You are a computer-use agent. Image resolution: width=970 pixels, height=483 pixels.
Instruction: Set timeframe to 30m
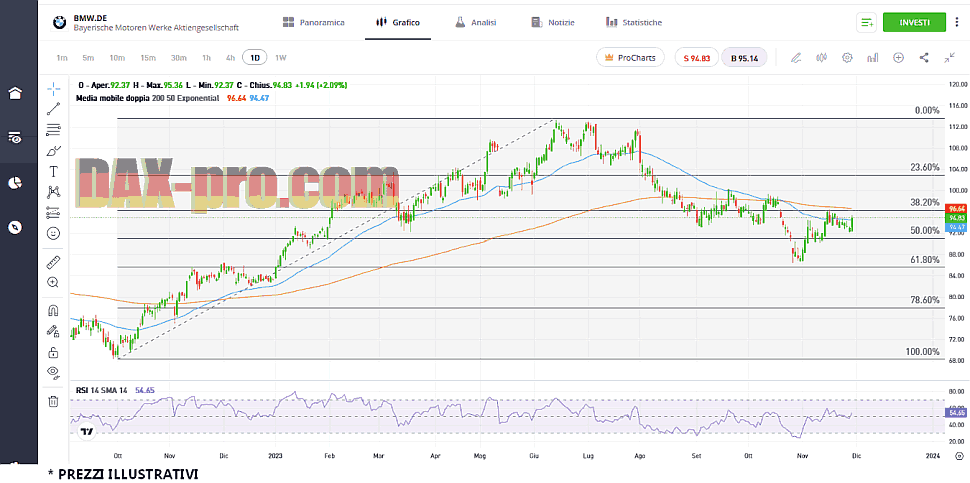click(x=179, y=58)
